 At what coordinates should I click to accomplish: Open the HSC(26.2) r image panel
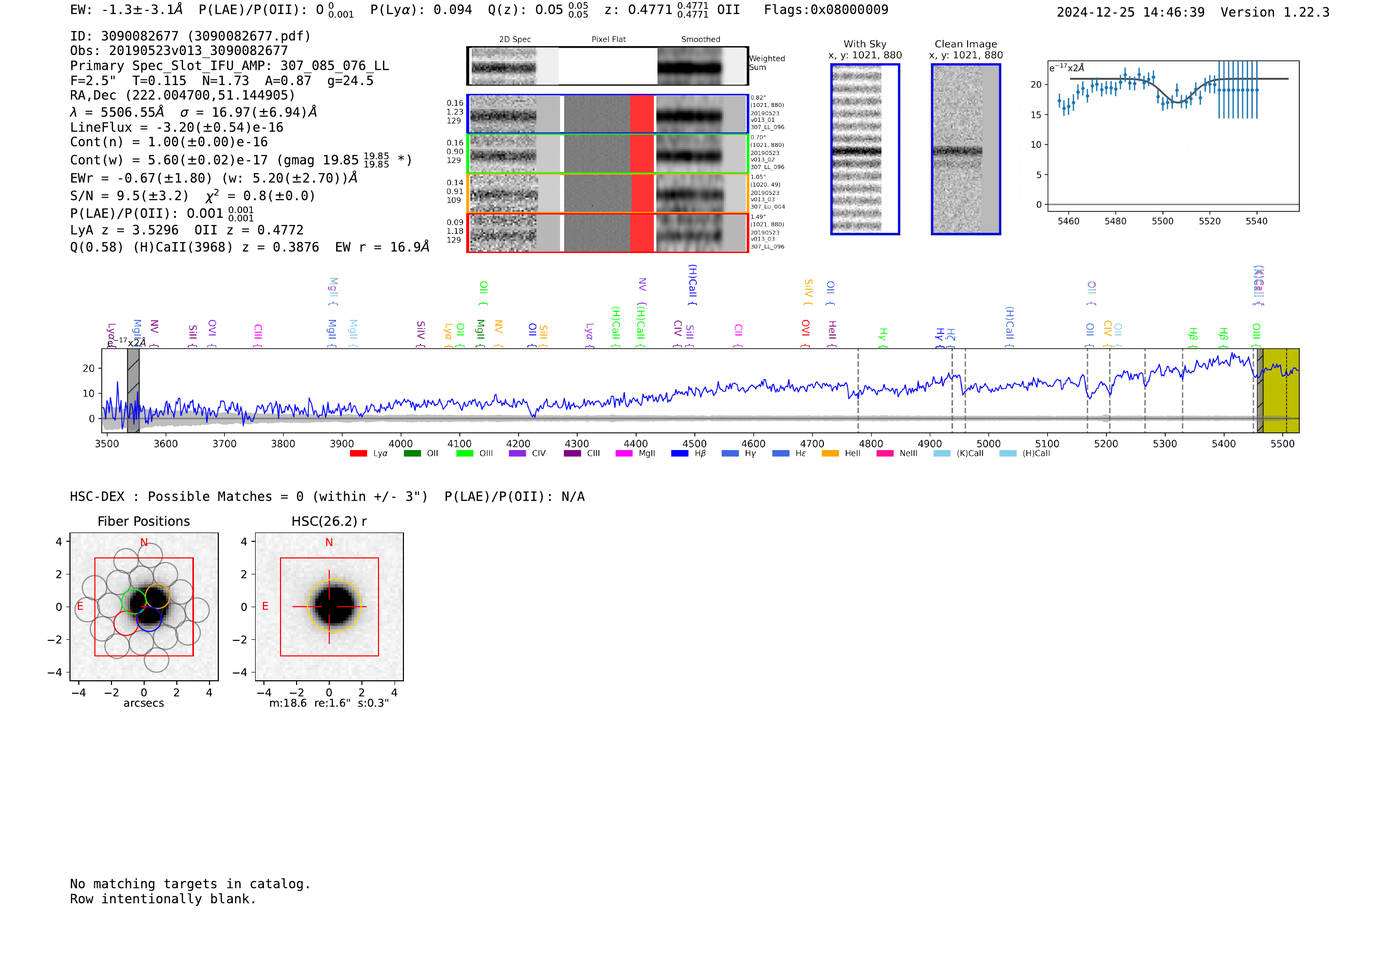tap(329, 607)
